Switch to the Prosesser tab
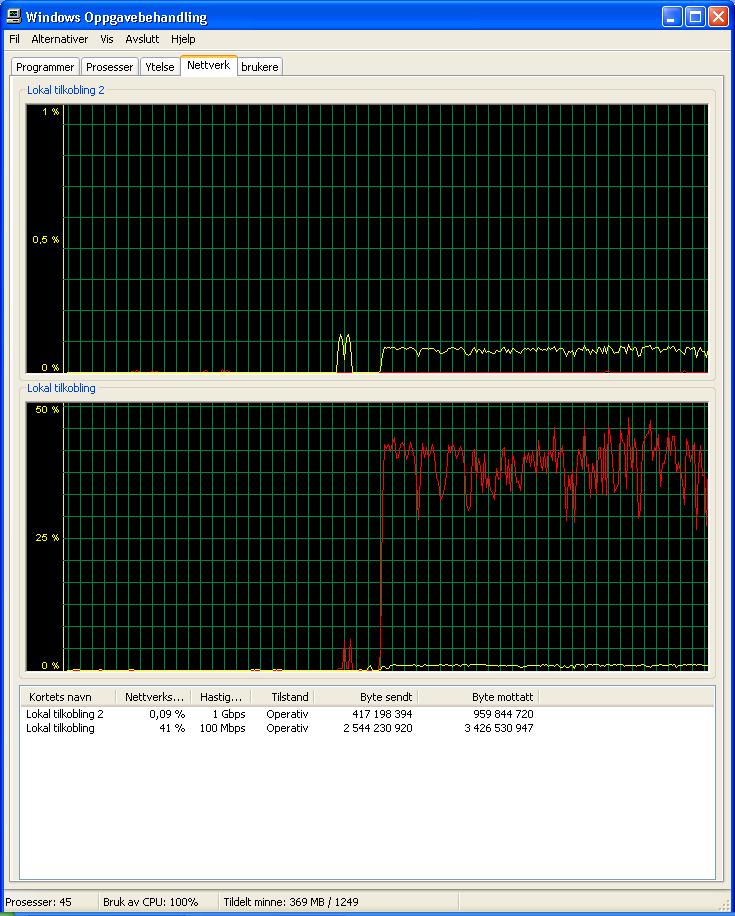The height and width of the screenshot is (916, 735). tap(109, 67)
